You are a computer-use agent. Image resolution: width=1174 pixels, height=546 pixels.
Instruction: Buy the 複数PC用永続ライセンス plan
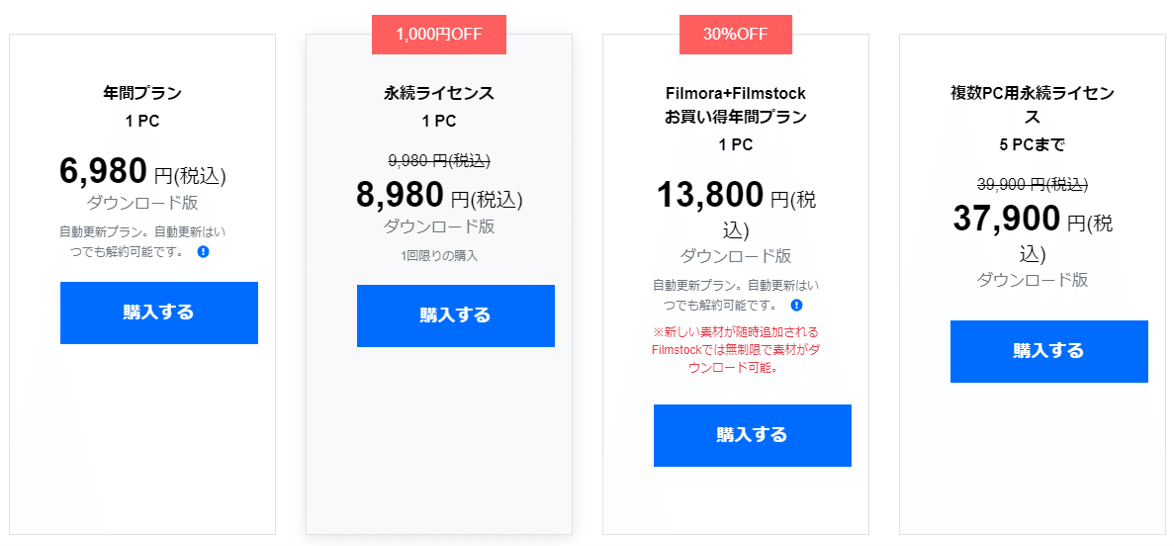(1049, 351)
